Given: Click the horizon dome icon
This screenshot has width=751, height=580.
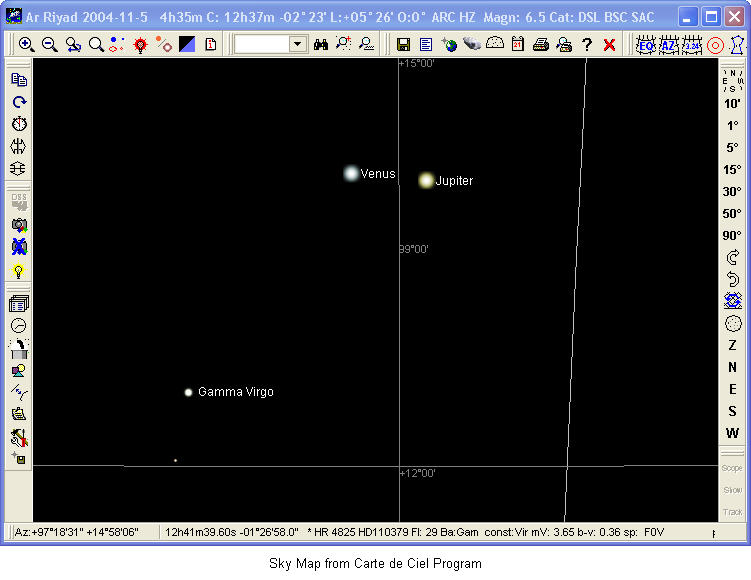Looking at the screenshot, I should (x=495, y=44).
